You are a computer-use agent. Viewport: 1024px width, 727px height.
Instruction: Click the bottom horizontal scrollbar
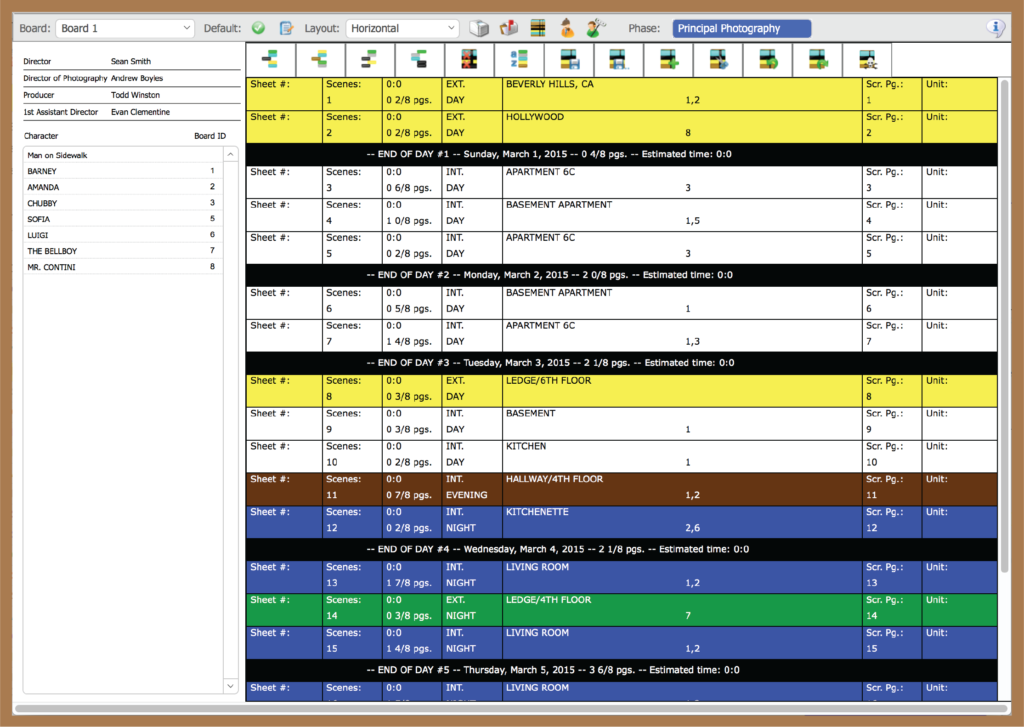click(x=511, y=708)
